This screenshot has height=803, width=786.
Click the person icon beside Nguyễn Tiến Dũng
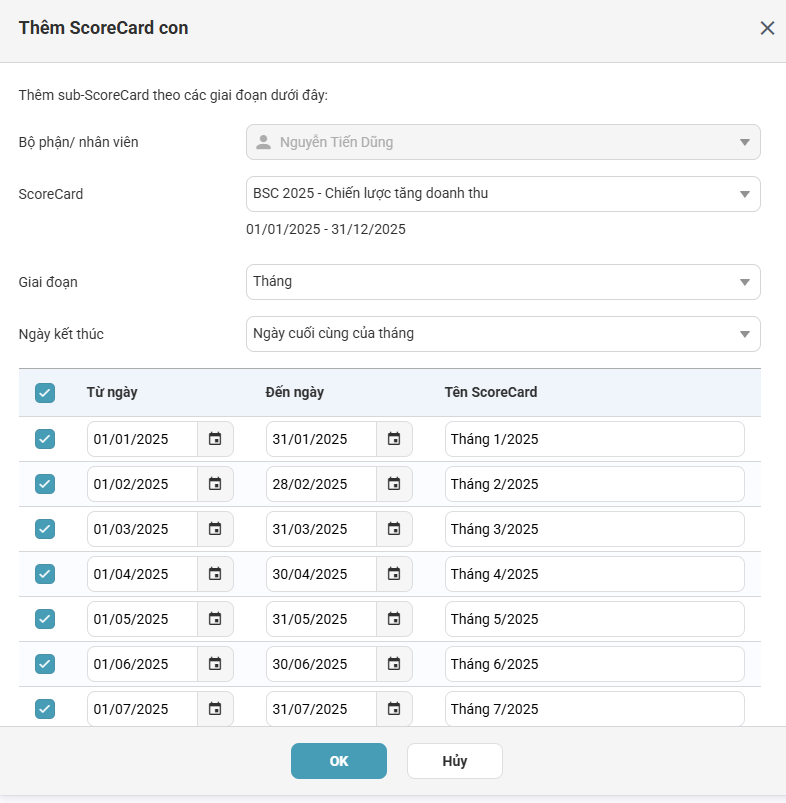coord(262,142)
